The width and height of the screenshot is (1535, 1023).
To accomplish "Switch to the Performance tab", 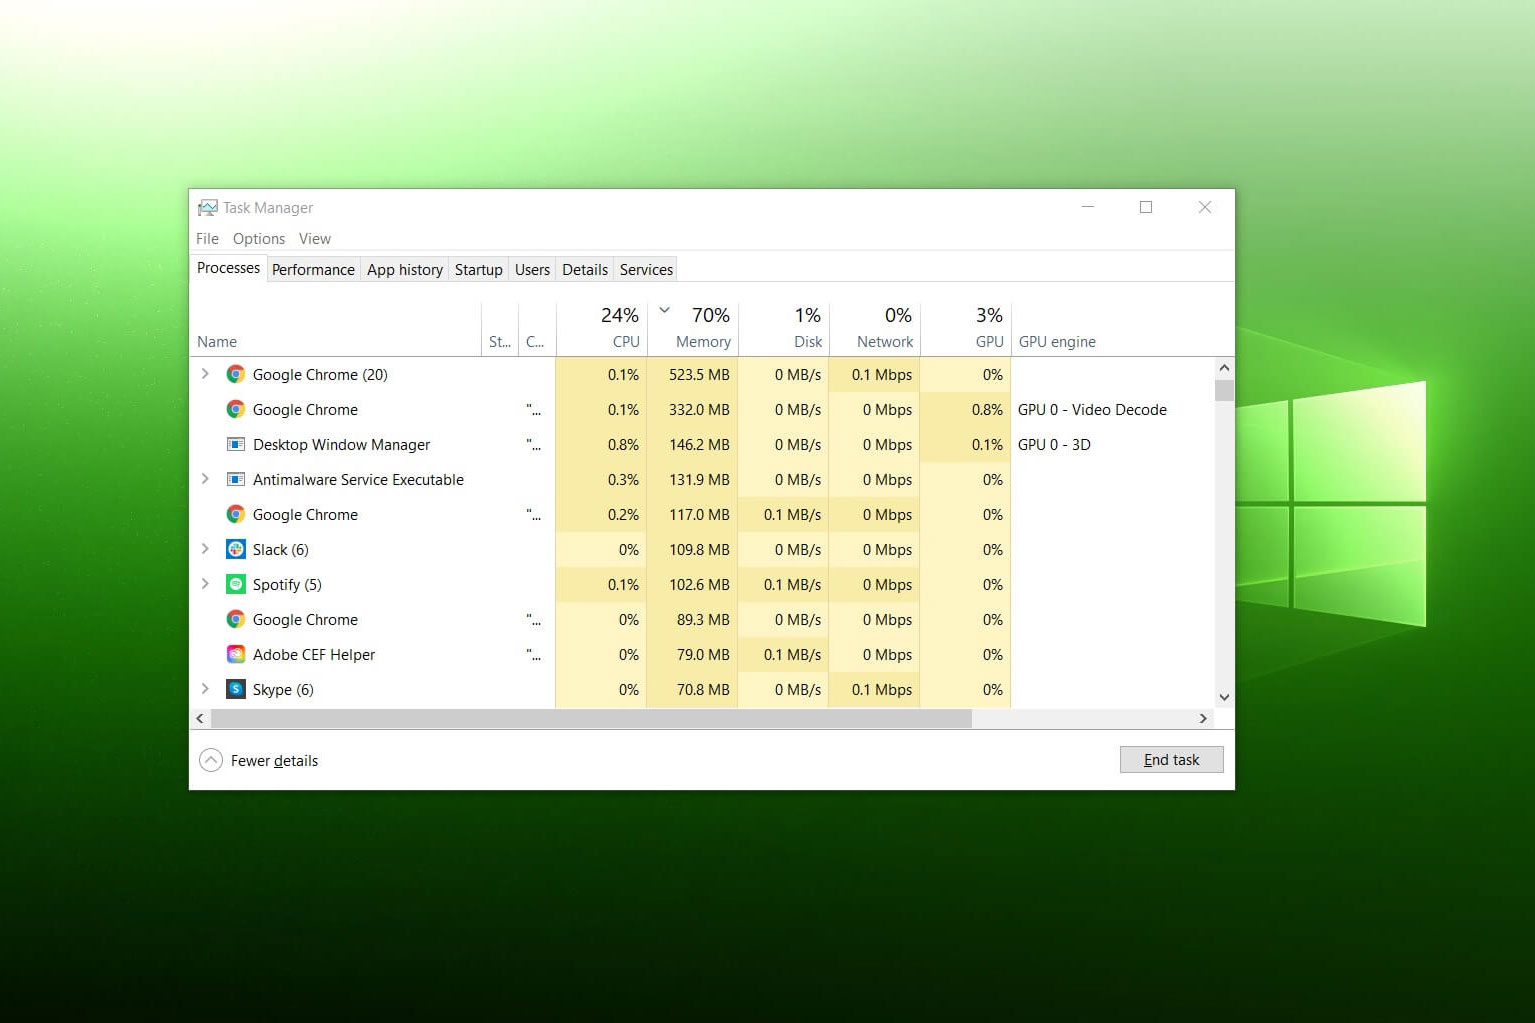I will [x=313, y=269].
